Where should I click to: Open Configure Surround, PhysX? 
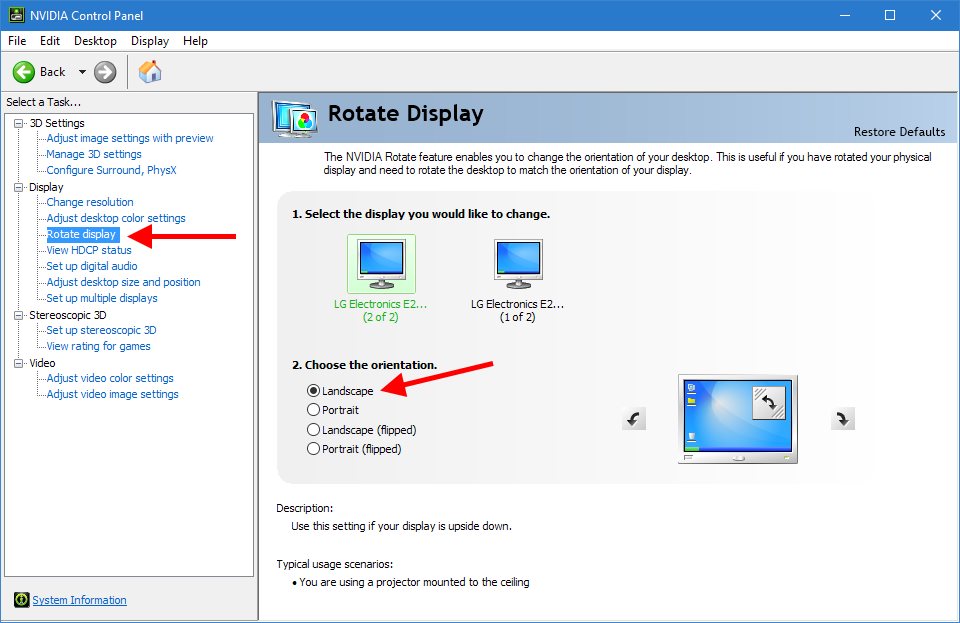pyautogui.click(x=111, y=170)
